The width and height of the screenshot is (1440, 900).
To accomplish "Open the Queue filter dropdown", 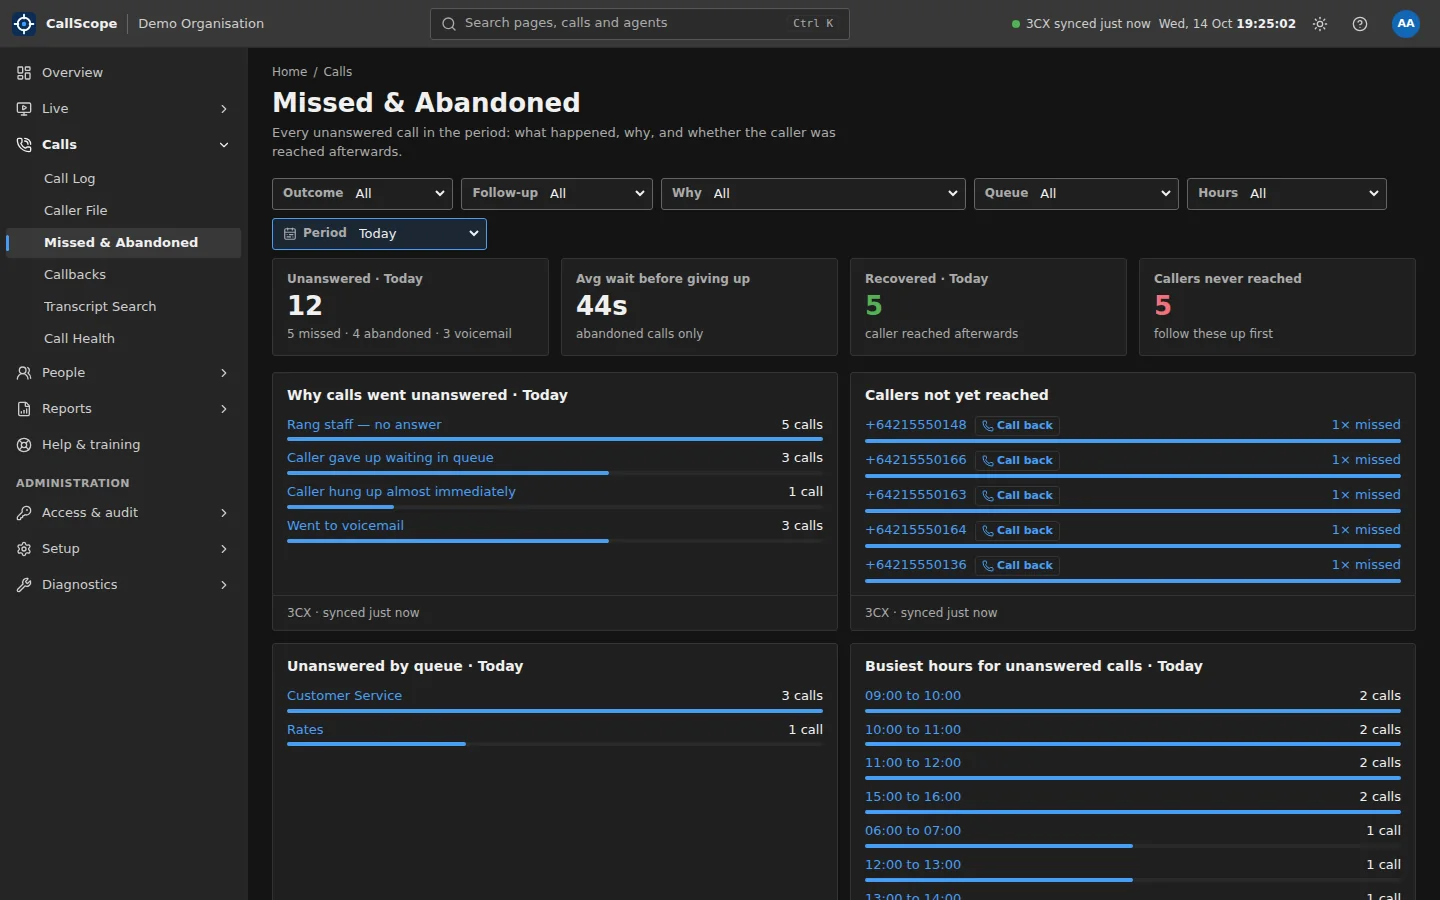I will (1076, 194).
